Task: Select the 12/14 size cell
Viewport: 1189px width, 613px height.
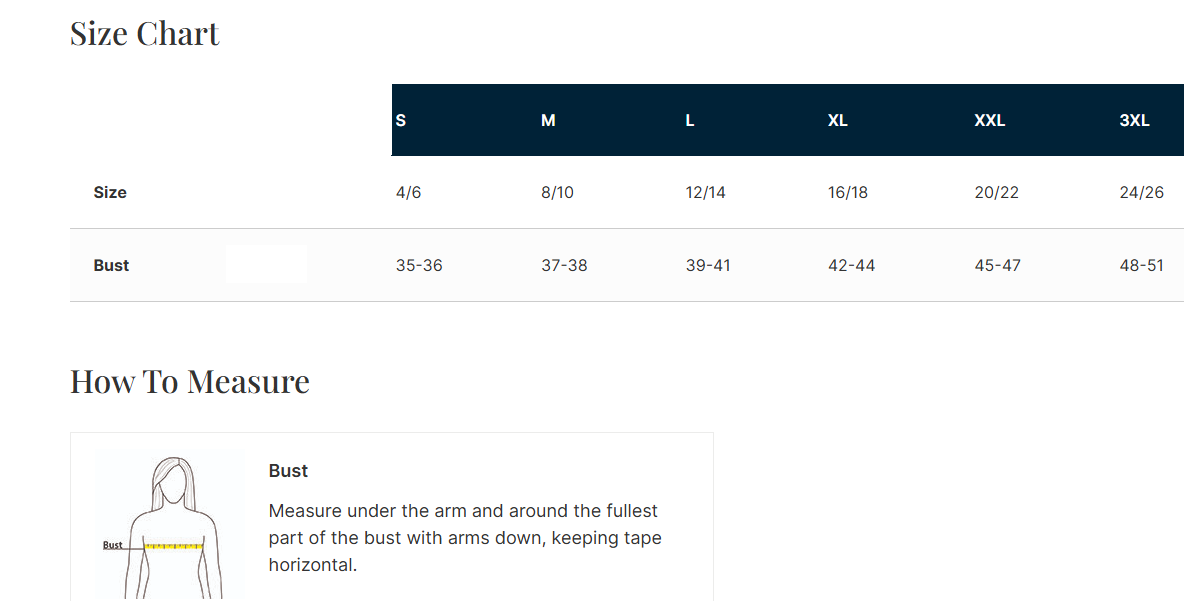Action: click(x=706, y=192)
